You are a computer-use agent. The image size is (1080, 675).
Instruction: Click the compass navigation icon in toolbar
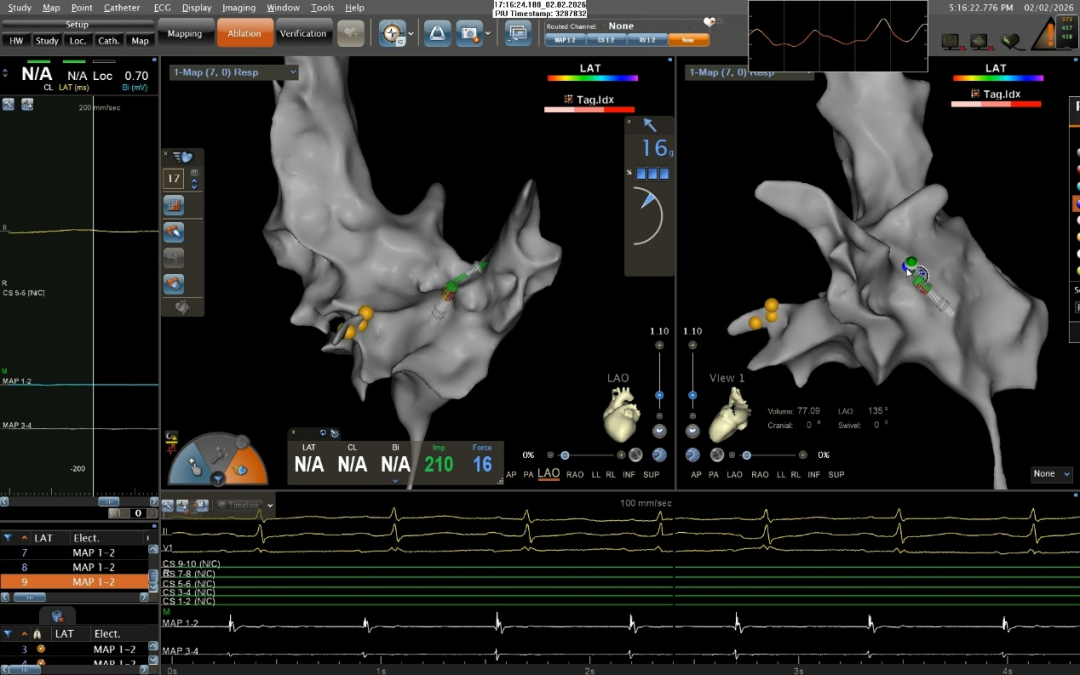[x=391, y=34]
